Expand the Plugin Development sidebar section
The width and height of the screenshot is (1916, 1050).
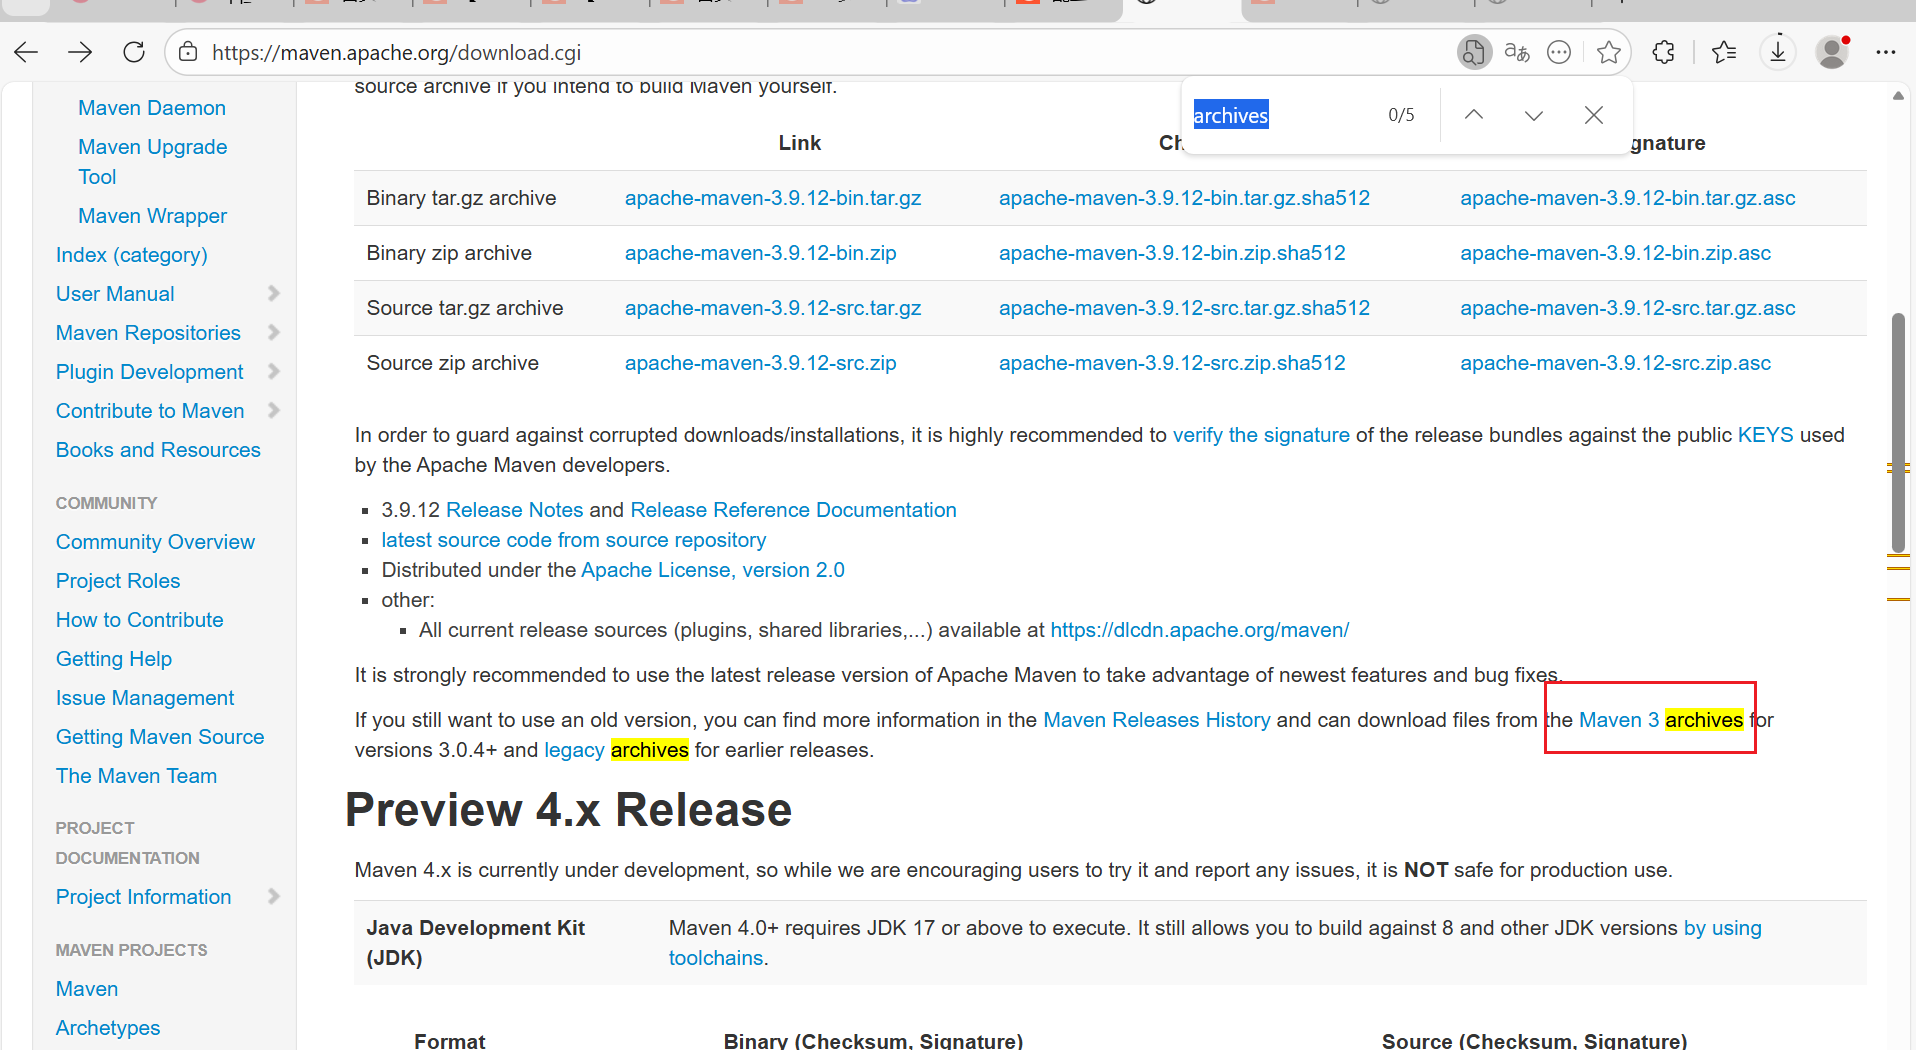click(274, 371)
